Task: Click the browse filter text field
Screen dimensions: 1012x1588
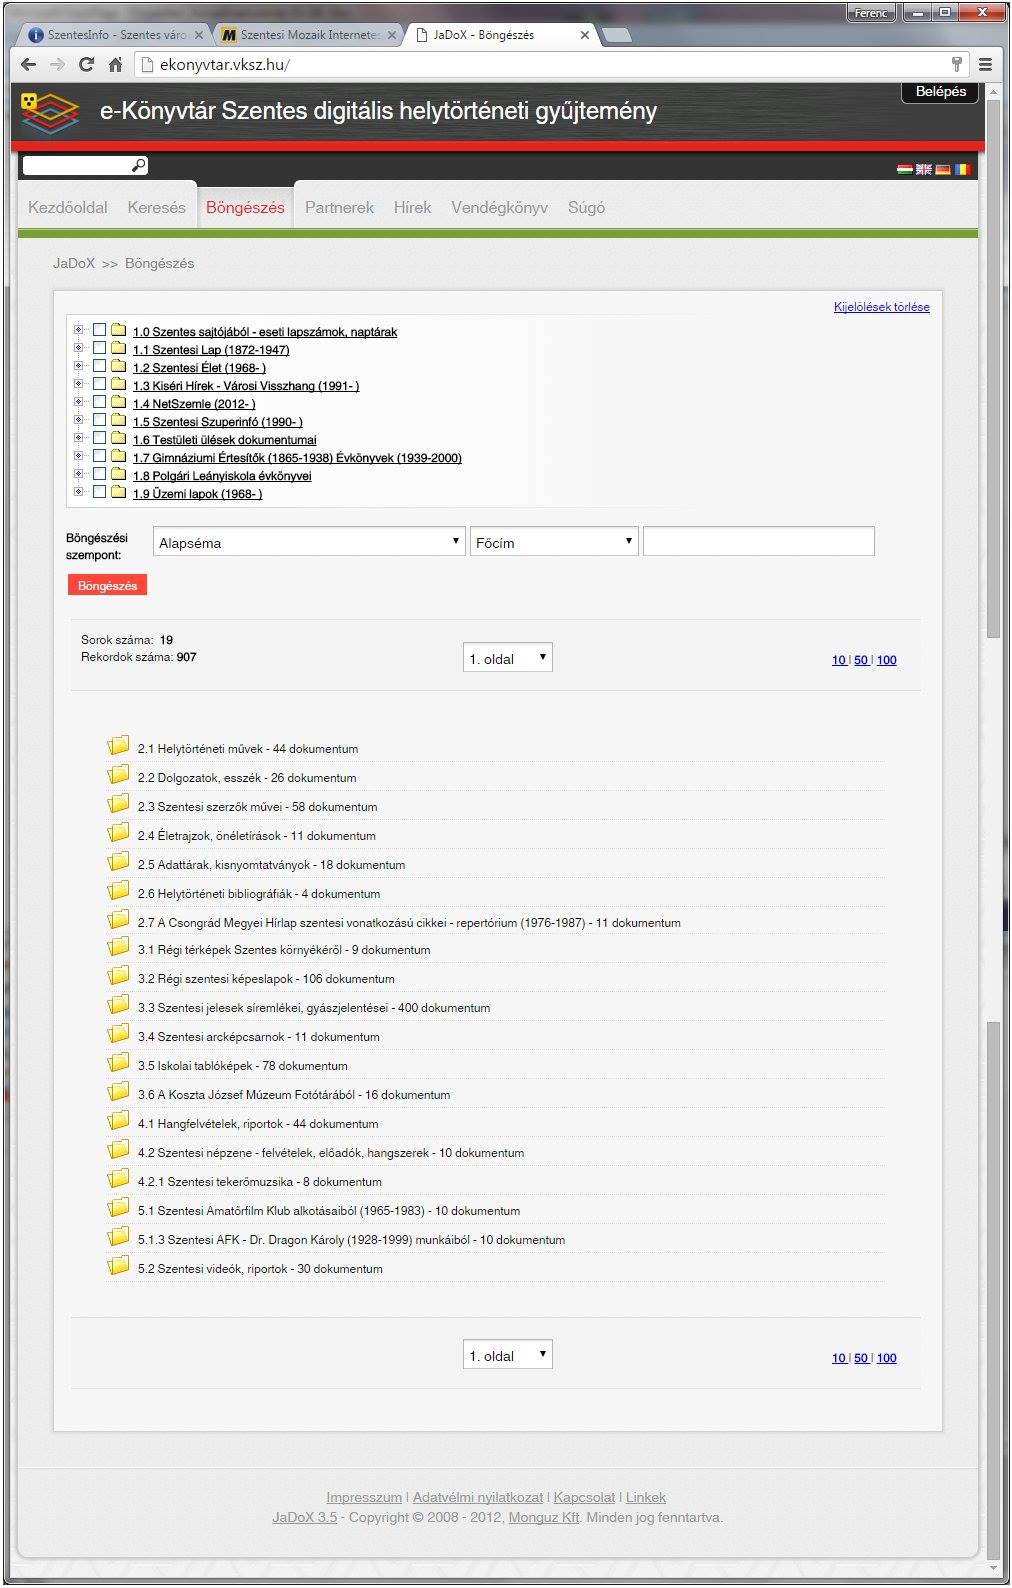Action: [x=758, y=542]
